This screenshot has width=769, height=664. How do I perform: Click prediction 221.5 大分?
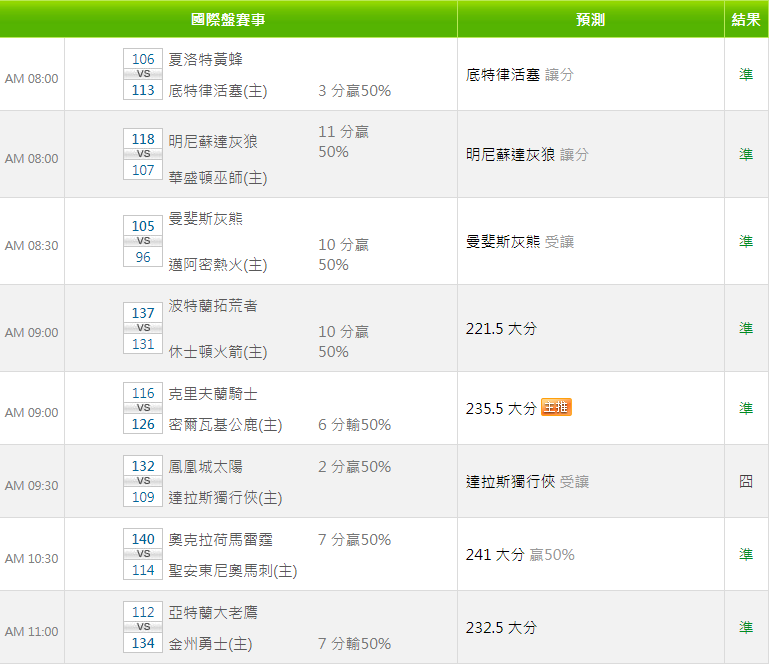(501, 329)
